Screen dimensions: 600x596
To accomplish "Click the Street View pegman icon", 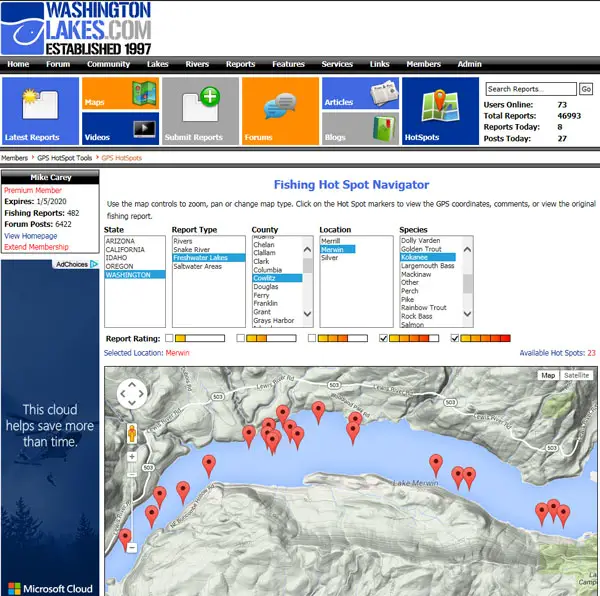I will [132, 434].
